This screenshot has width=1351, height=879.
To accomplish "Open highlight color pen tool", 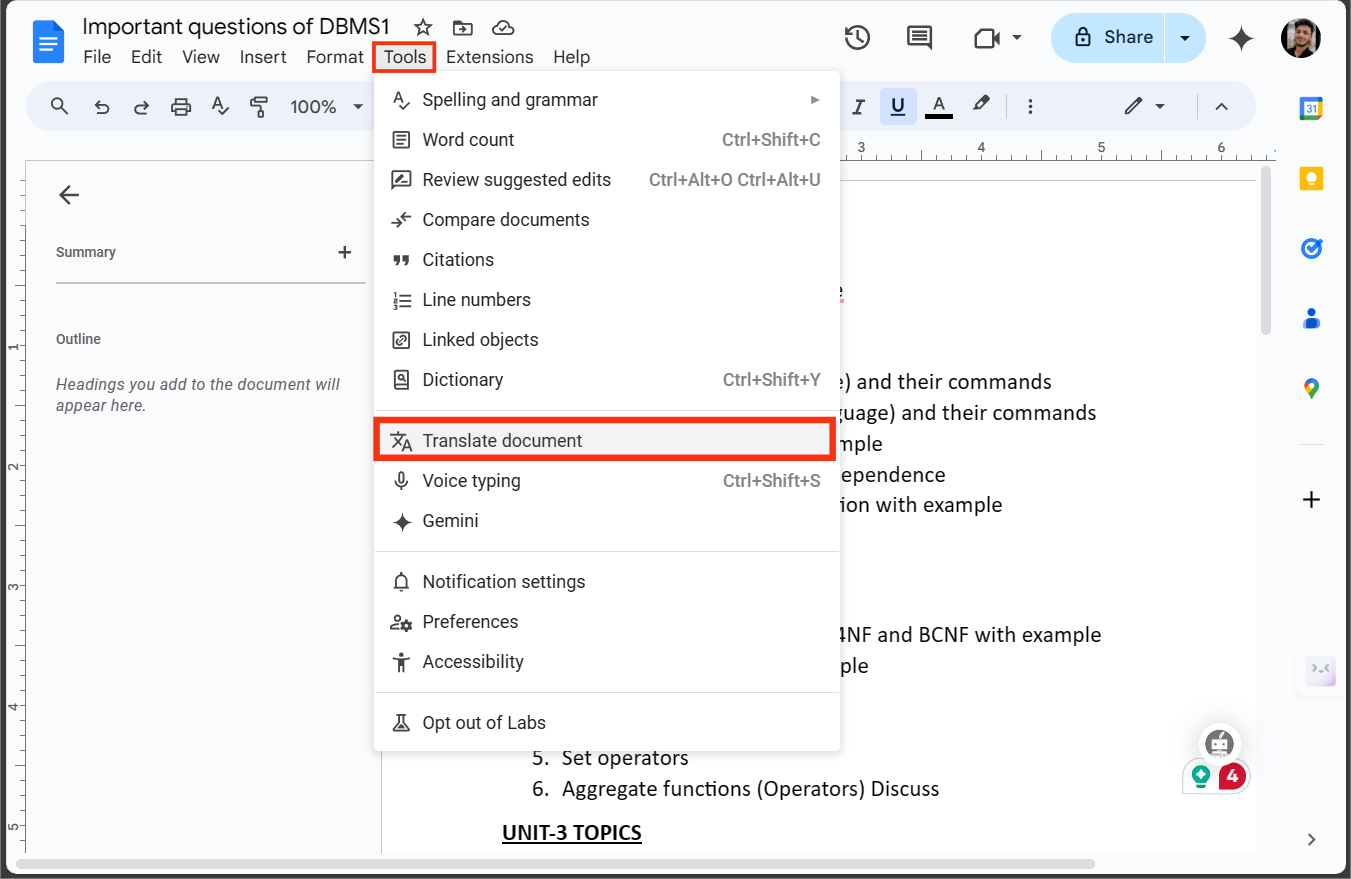I will point(981,106).
